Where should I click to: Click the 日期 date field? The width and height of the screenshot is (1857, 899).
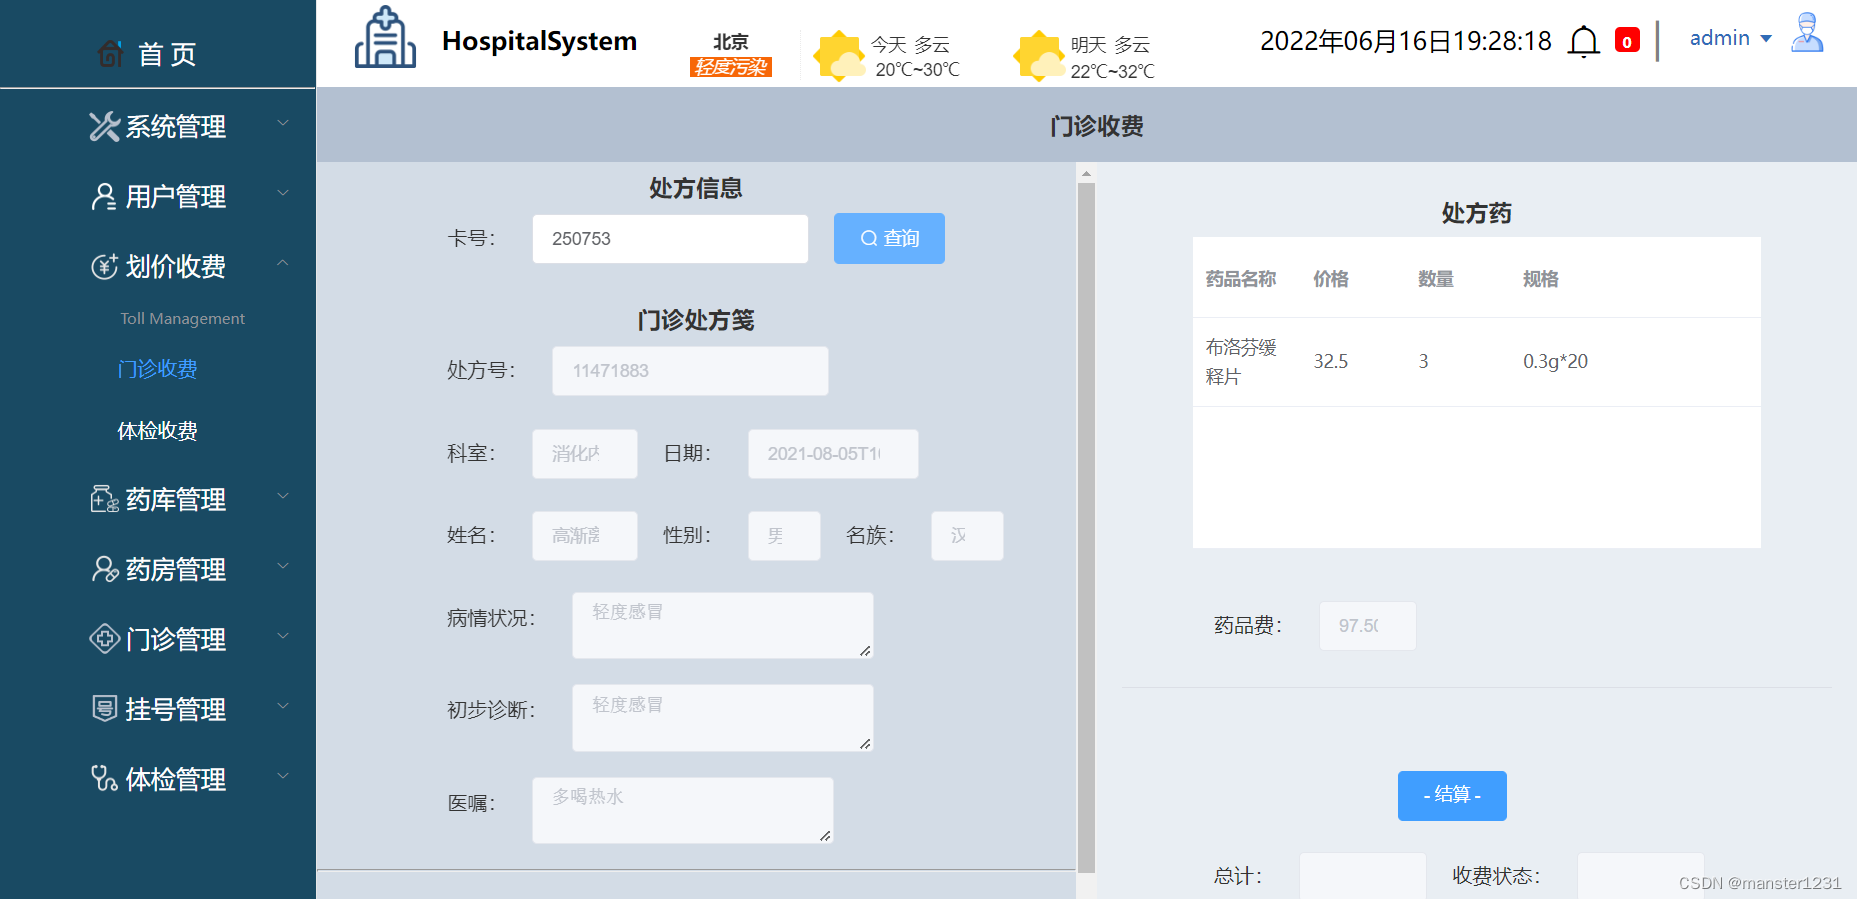point(833,454)
